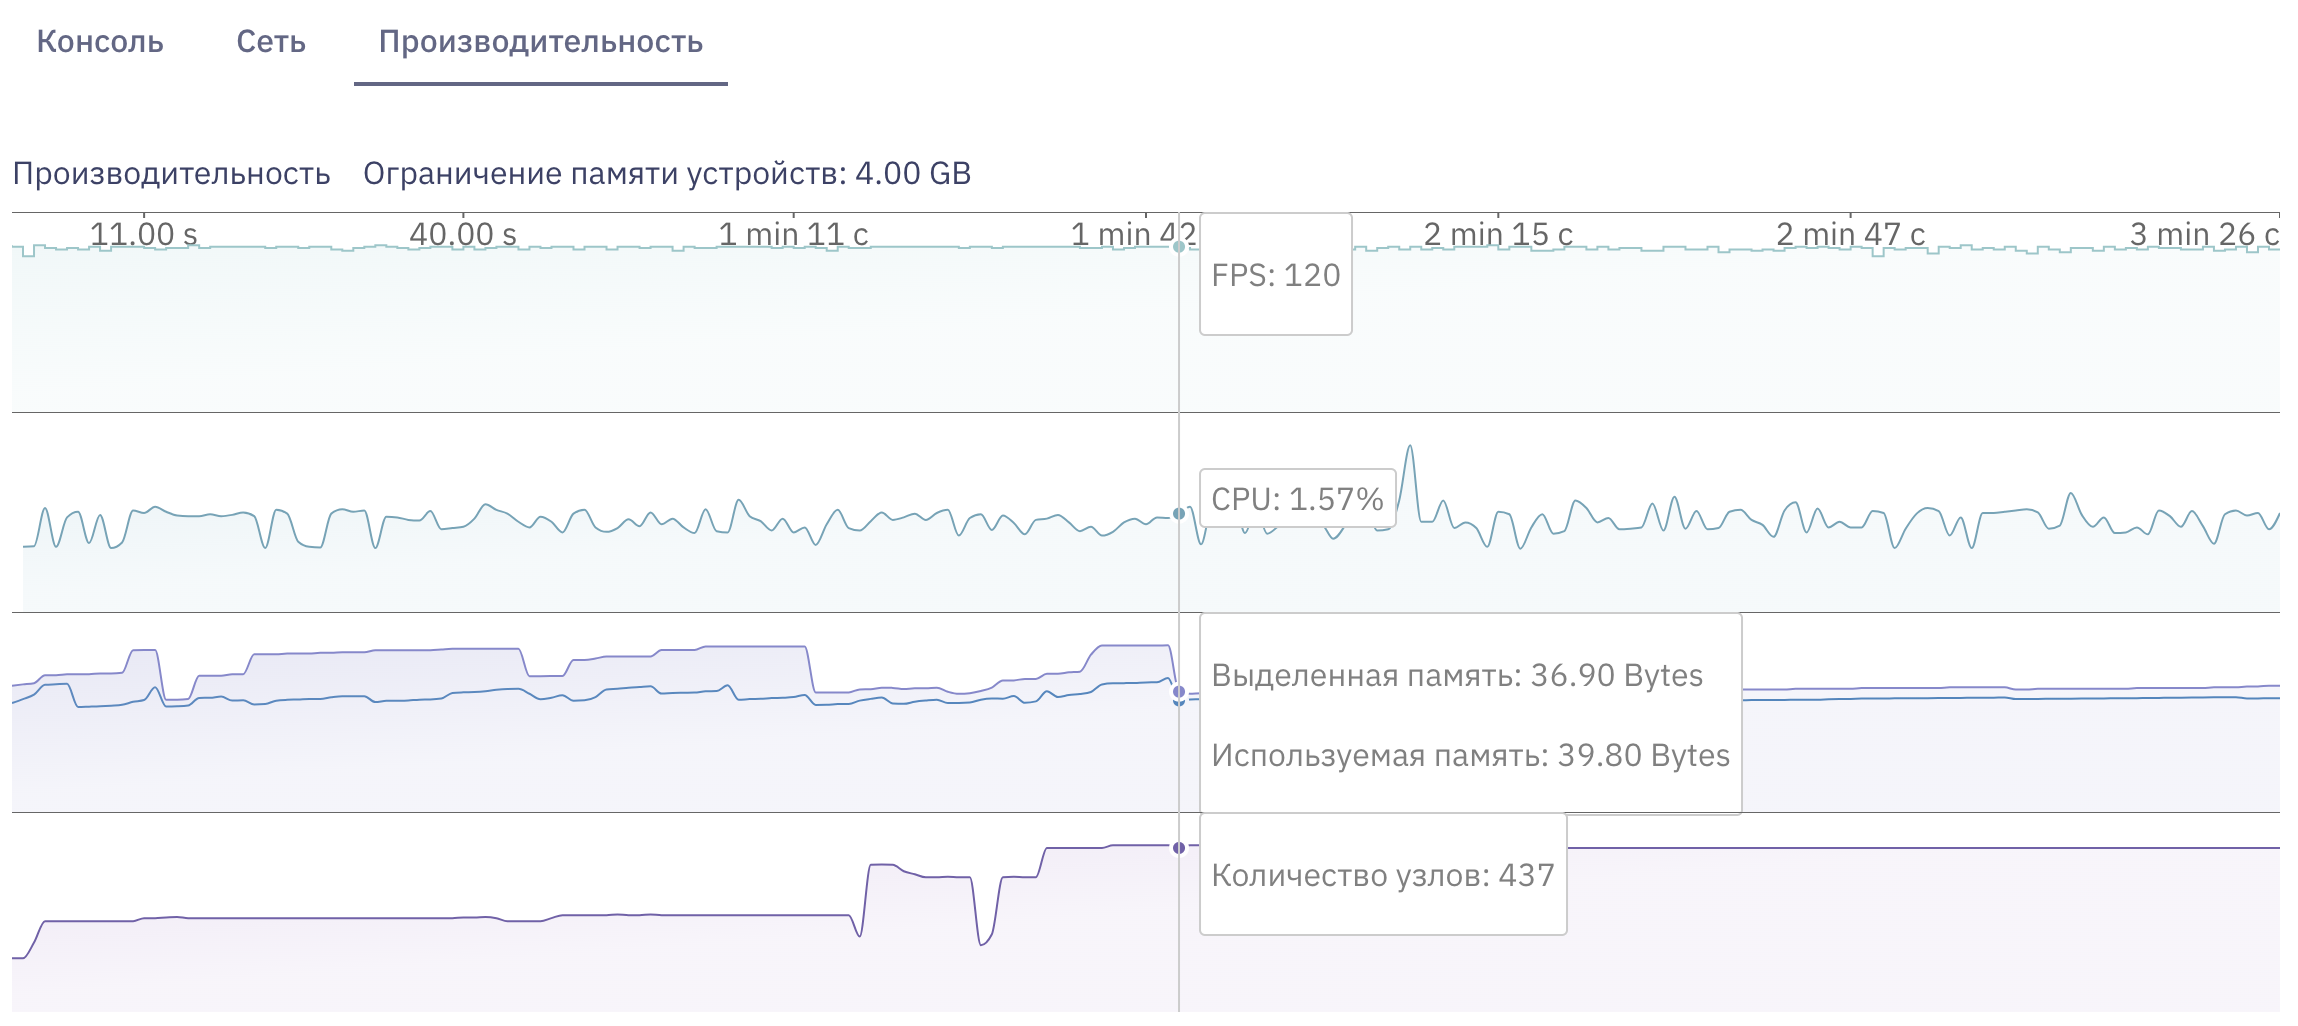Switch to the Сеть tab

(x=271, y=42)
